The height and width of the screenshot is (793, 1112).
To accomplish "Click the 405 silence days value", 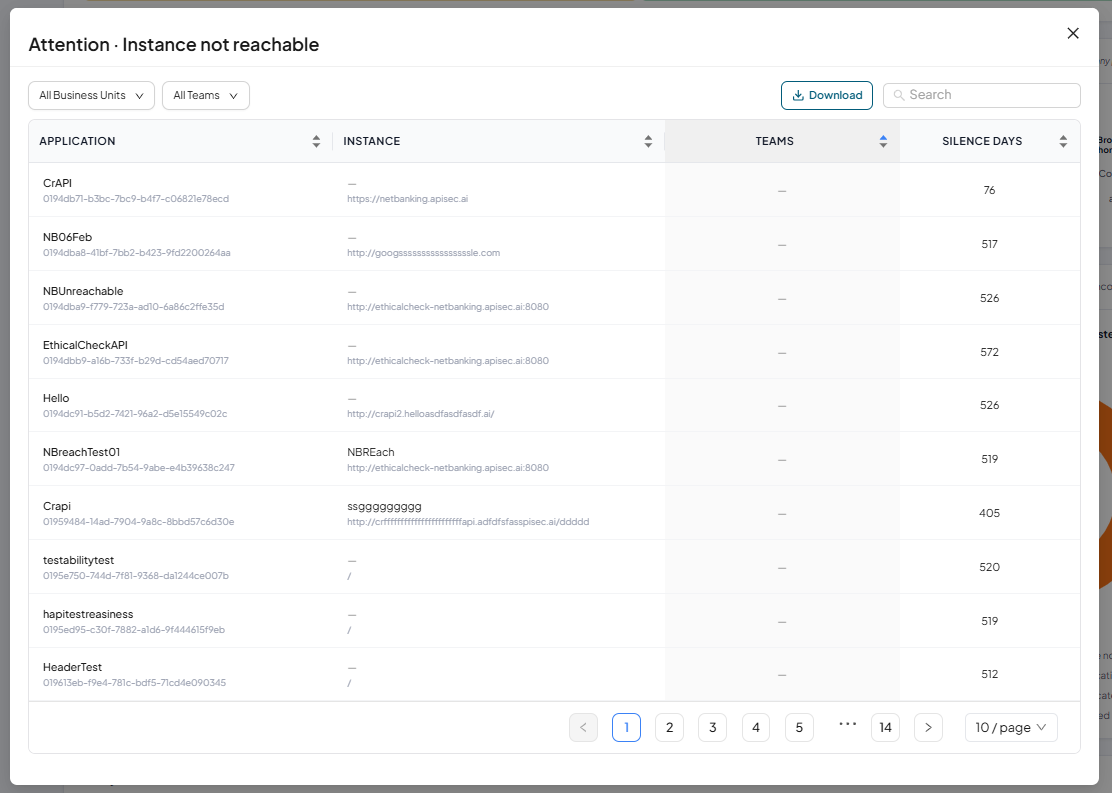I will click(989, 513).
